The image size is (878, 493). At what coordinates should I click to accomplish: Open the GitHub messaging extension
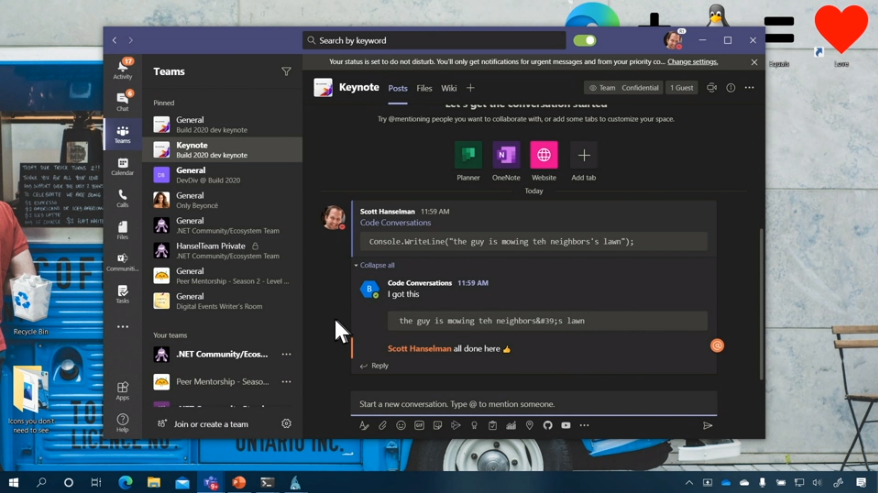pyautogui.click(x=548, y=425)
